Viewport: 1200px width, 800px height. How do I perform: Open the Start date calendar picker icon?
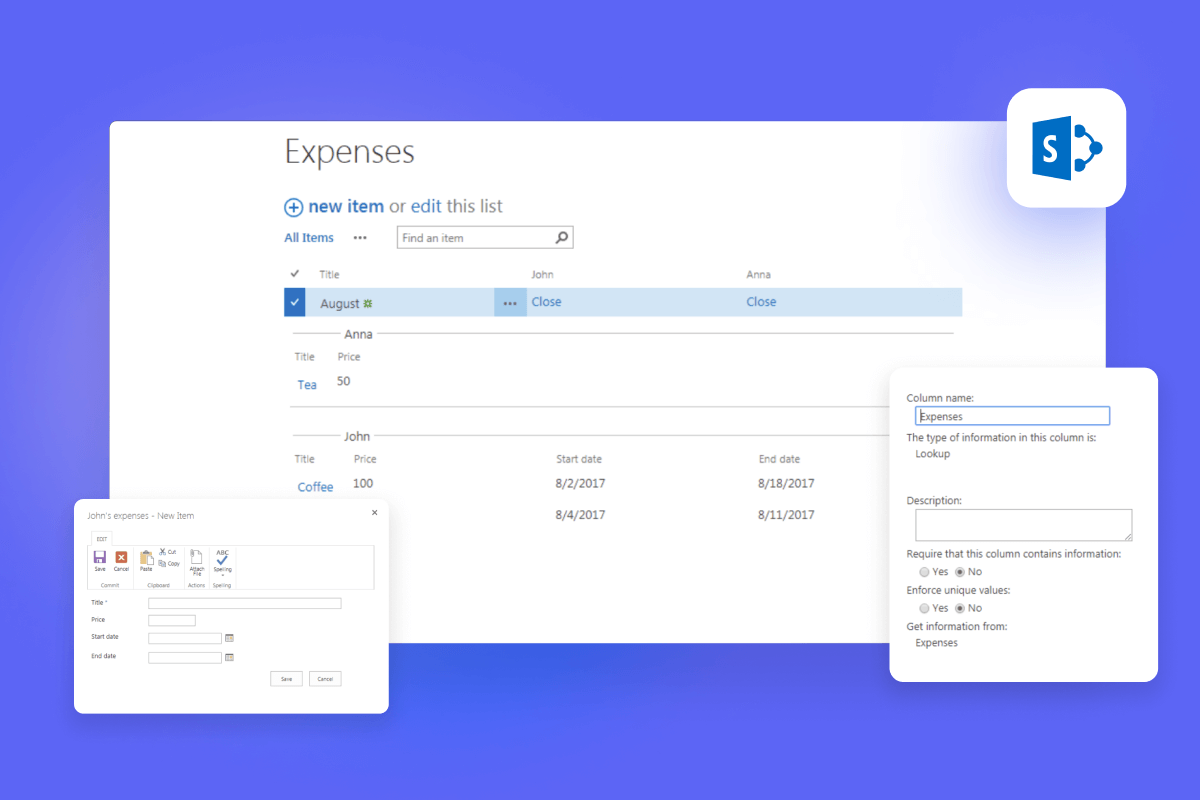click(x=229, y=638)
